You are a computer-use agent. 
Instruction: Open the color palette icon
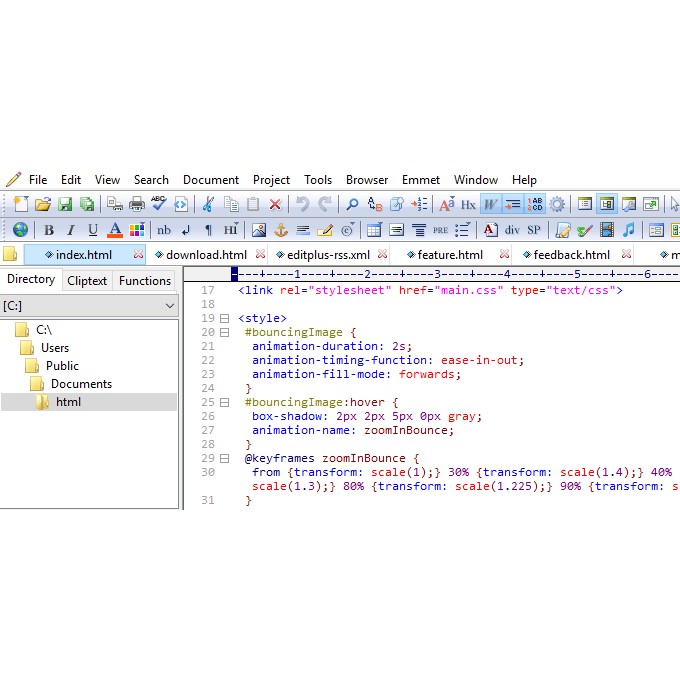[x=137, y=230]
